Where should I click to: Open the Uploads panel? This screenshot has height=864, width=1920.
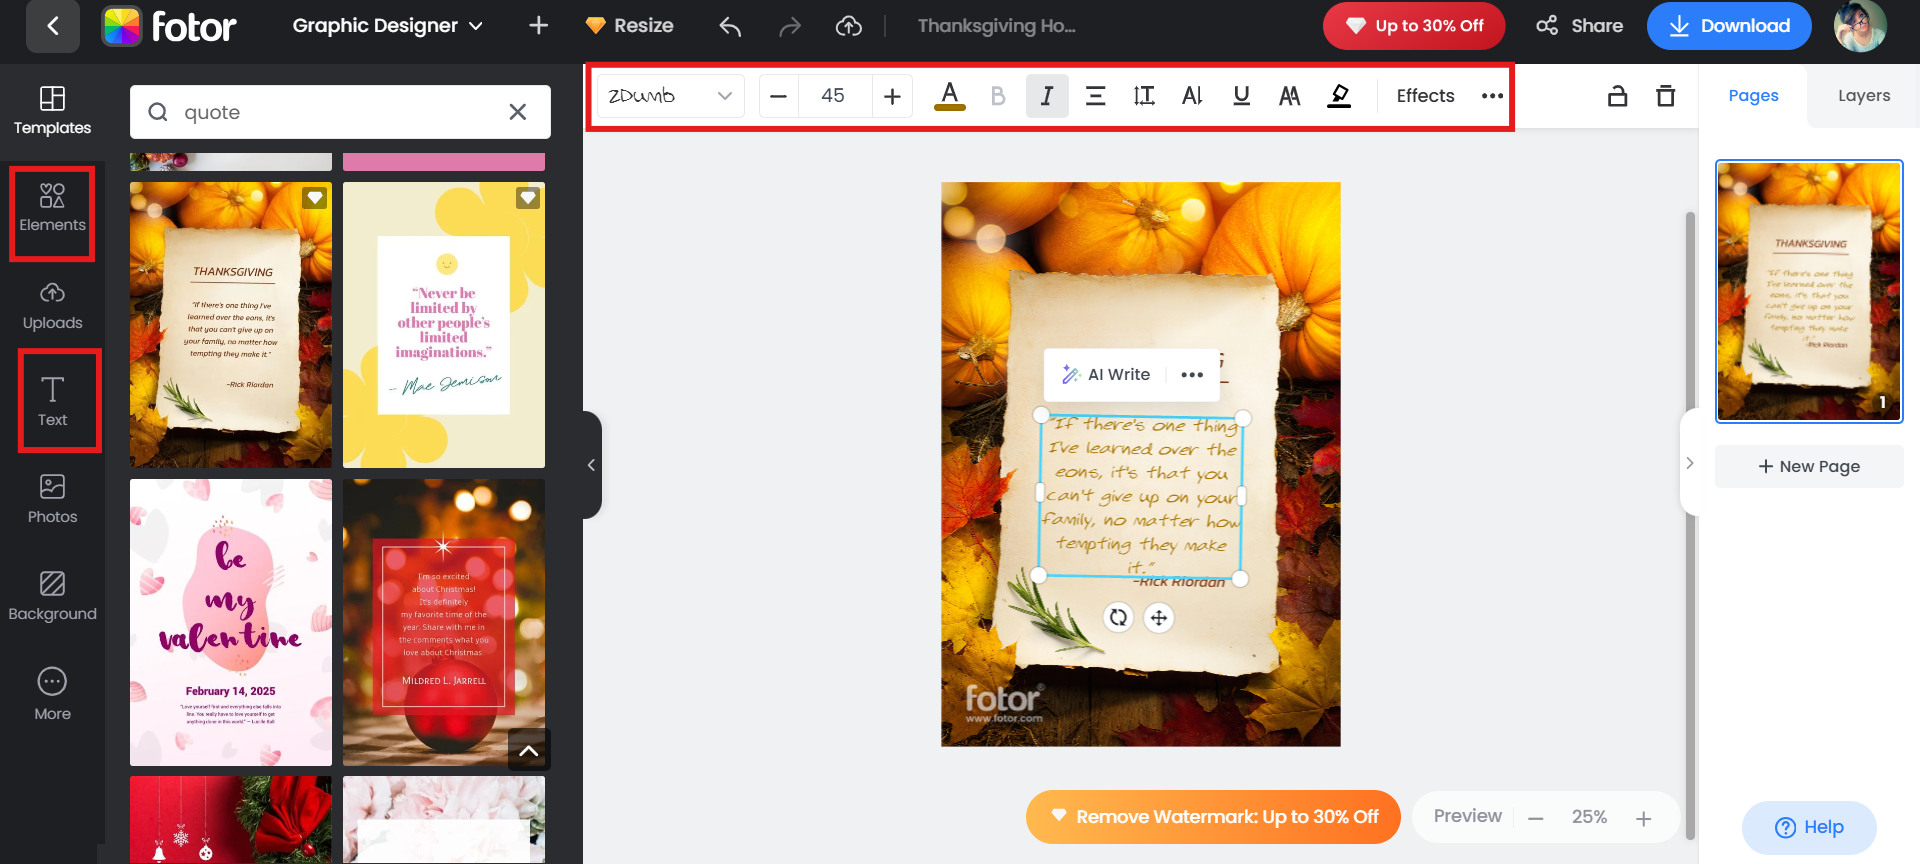coord(52,306)
